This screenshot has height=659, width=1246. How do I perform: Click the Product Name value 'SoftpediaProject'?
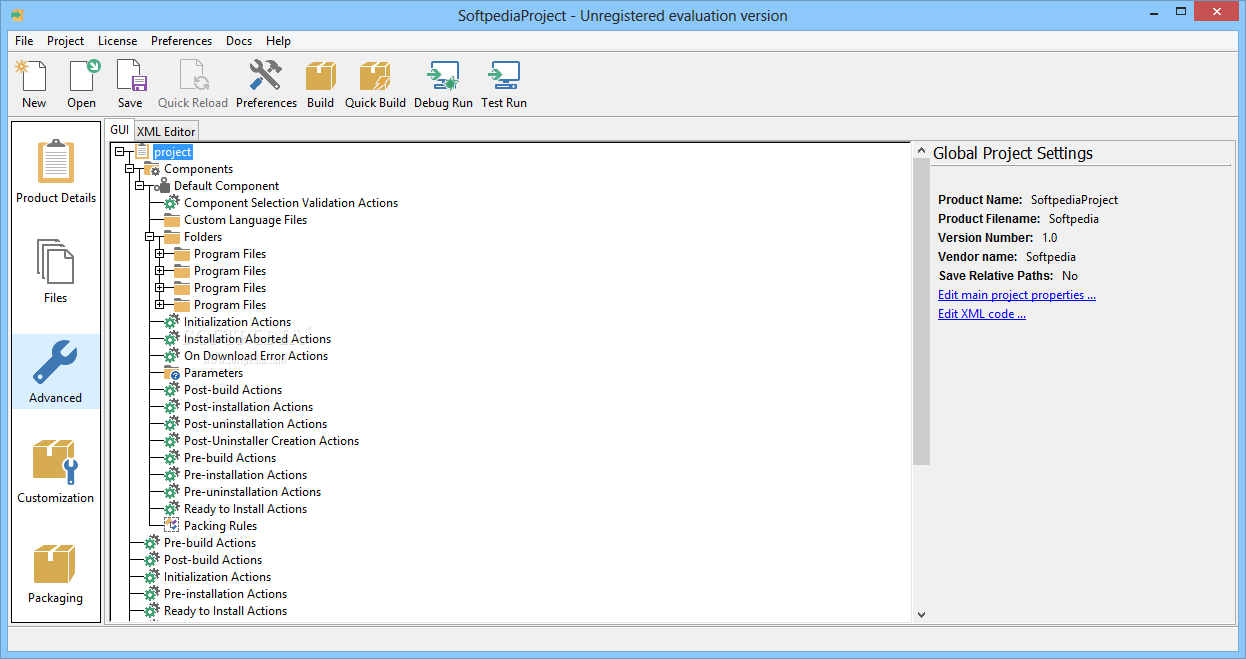pos(1074,200)
